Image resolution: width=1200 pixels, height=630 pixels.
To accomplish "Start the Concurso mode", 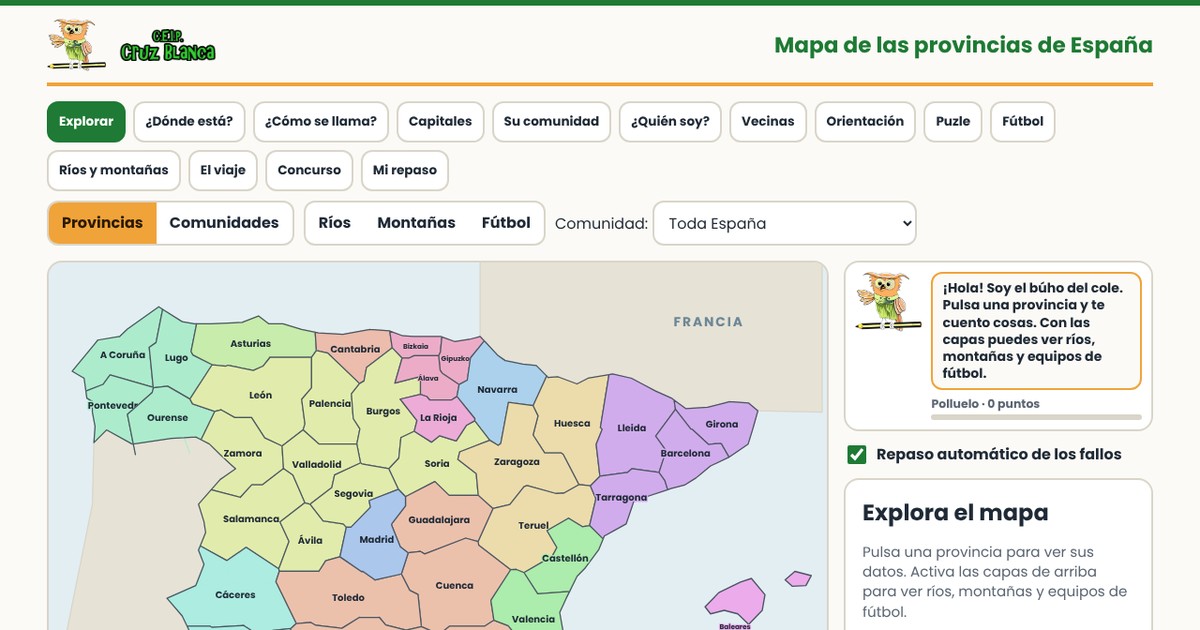I will click(x=309, y=170).
